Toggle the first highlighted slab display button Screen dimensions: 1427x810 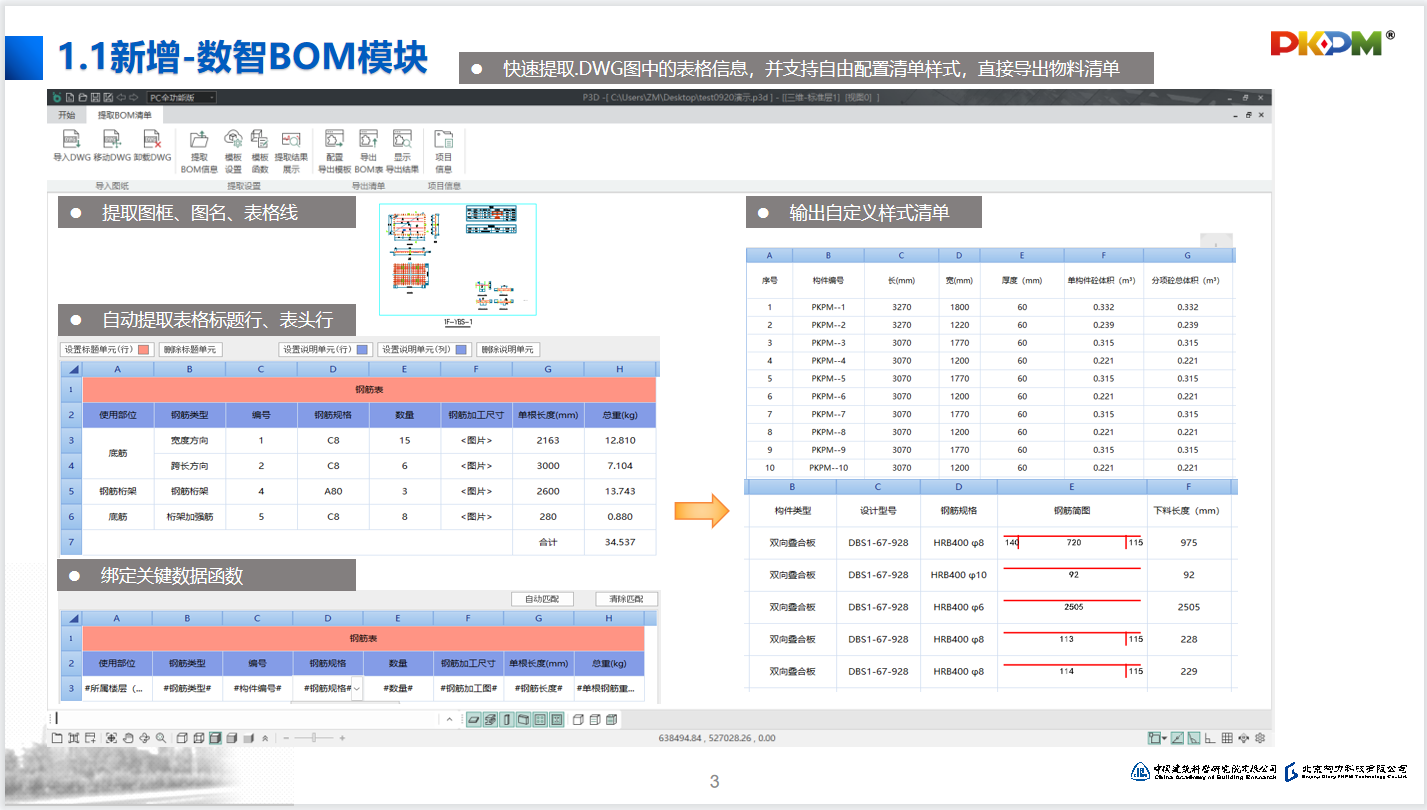[474, 719]
